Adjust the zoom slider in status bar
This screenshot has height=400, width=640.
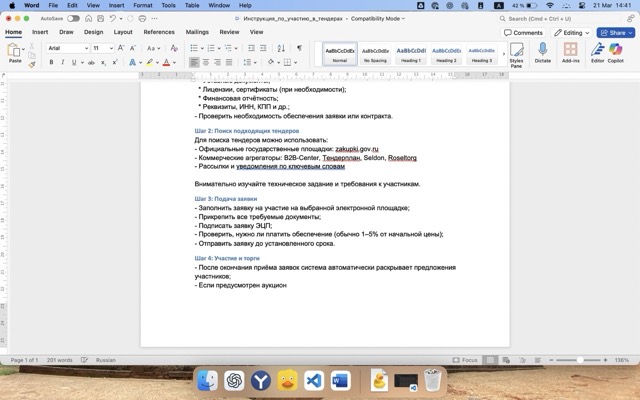pos(578,360)
